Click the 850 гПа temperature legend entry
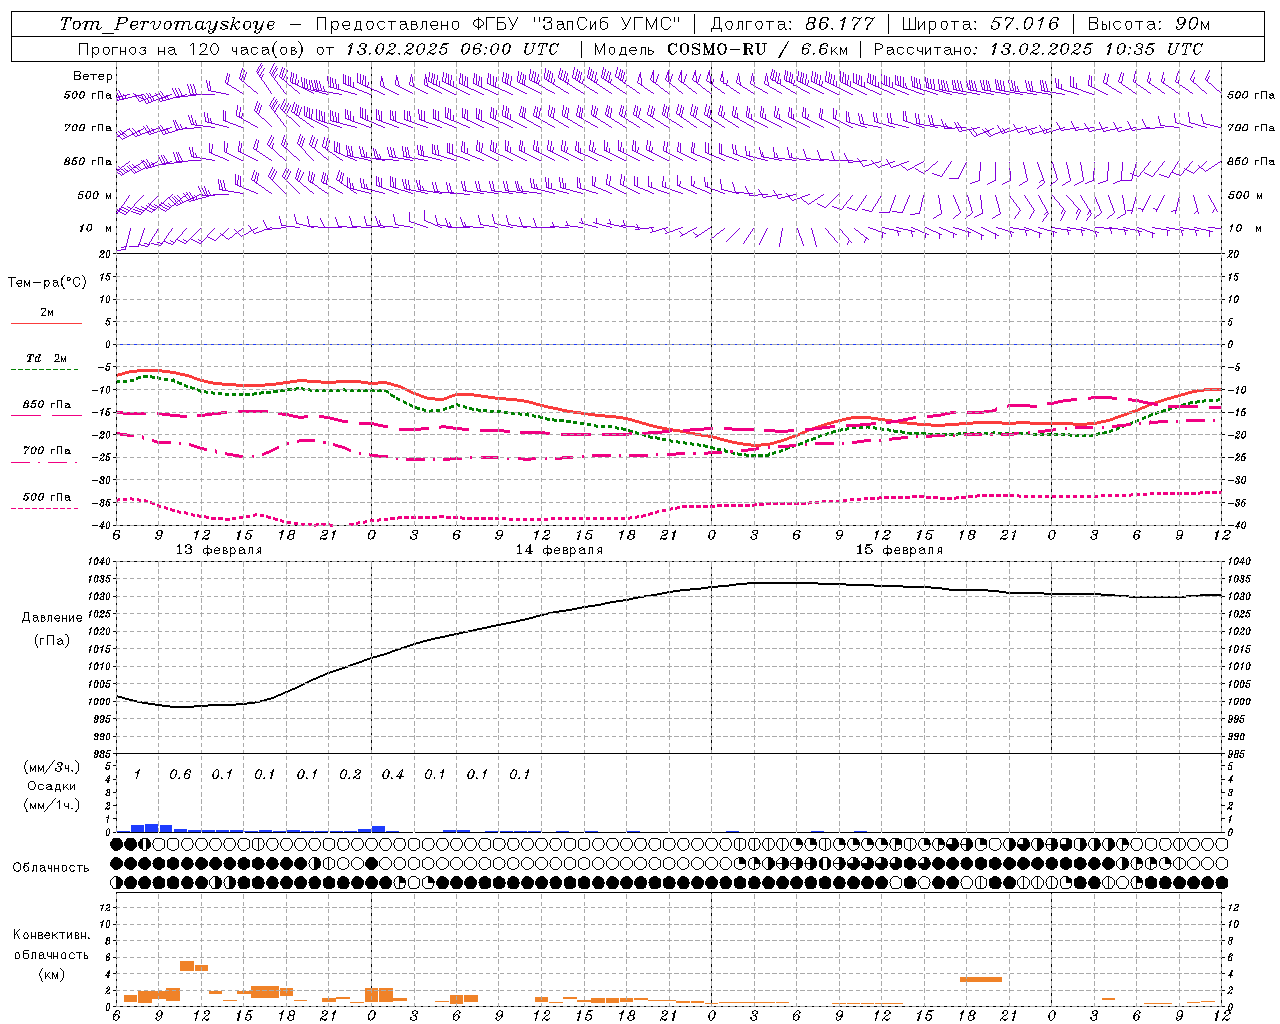 (47, 404)
